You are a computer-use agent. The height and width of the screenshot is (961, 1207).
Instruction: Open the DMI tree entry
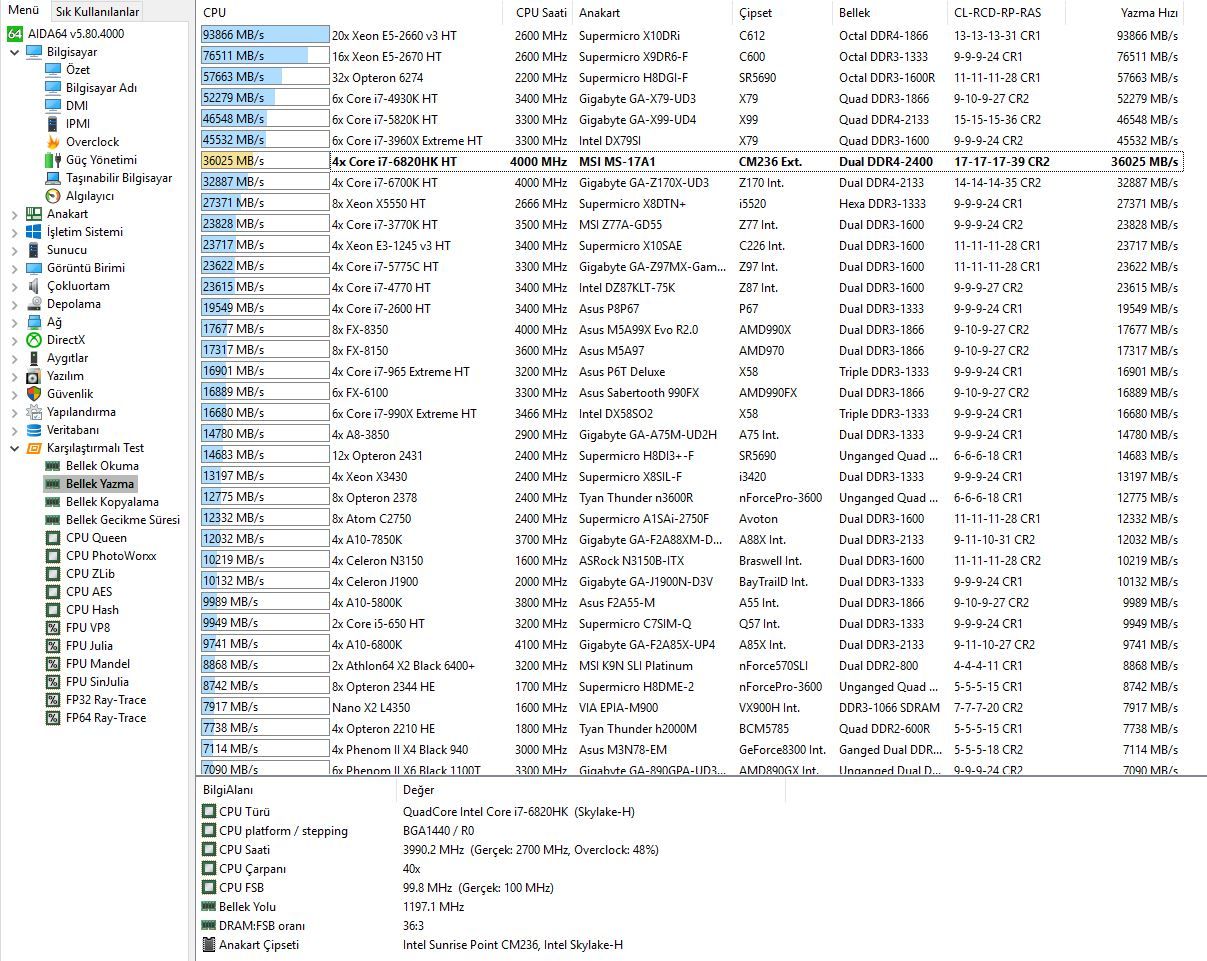[x=77, y=106]
